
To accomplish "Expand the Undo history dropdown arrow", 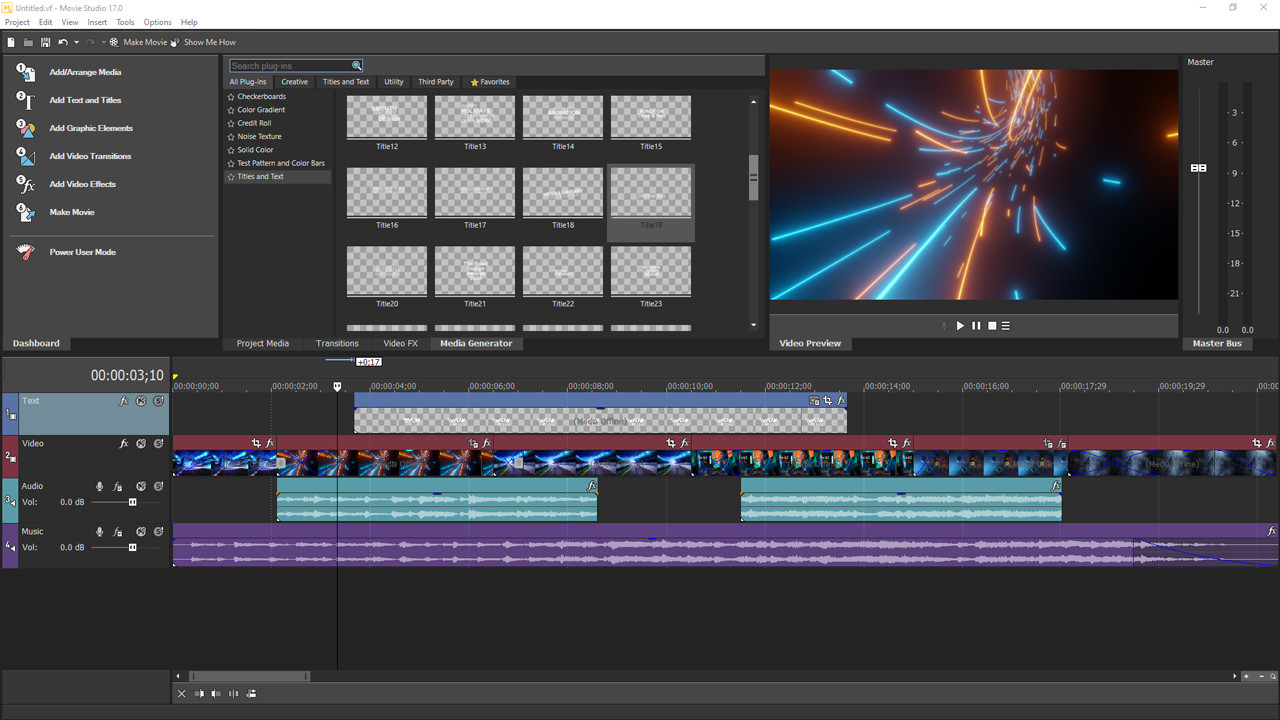I will tap(77, 42).
